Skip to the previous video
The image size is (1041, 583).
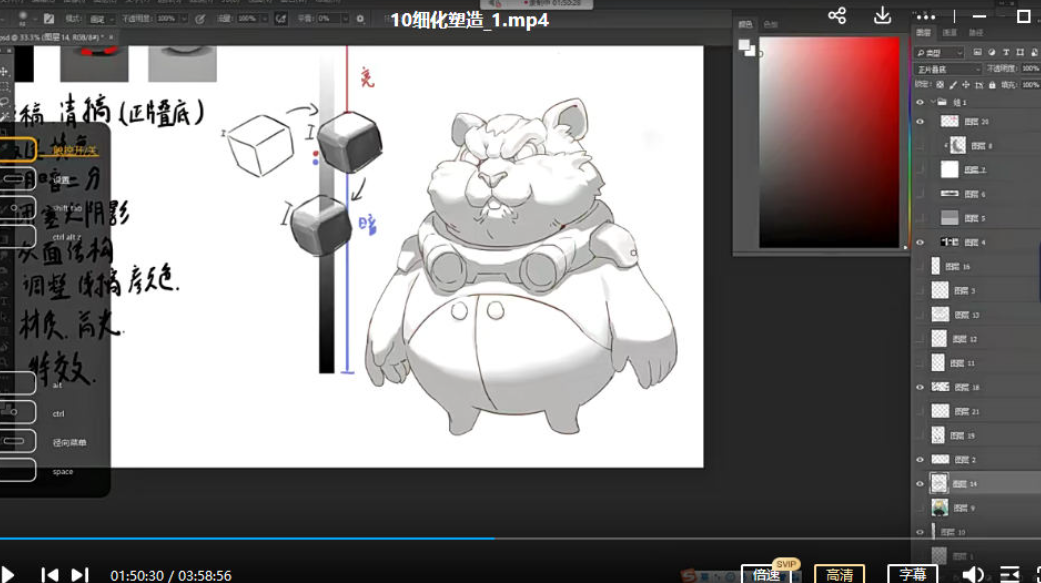point(49,574)
